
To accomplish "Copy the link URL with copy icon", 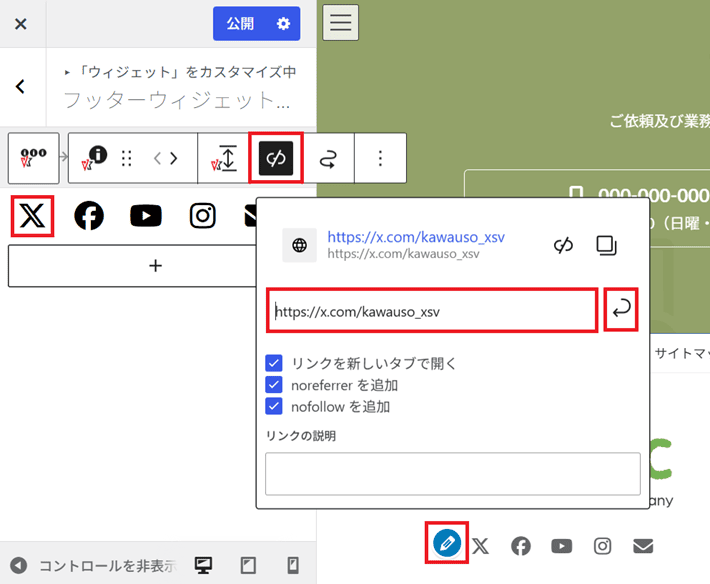I will point(606,245).
